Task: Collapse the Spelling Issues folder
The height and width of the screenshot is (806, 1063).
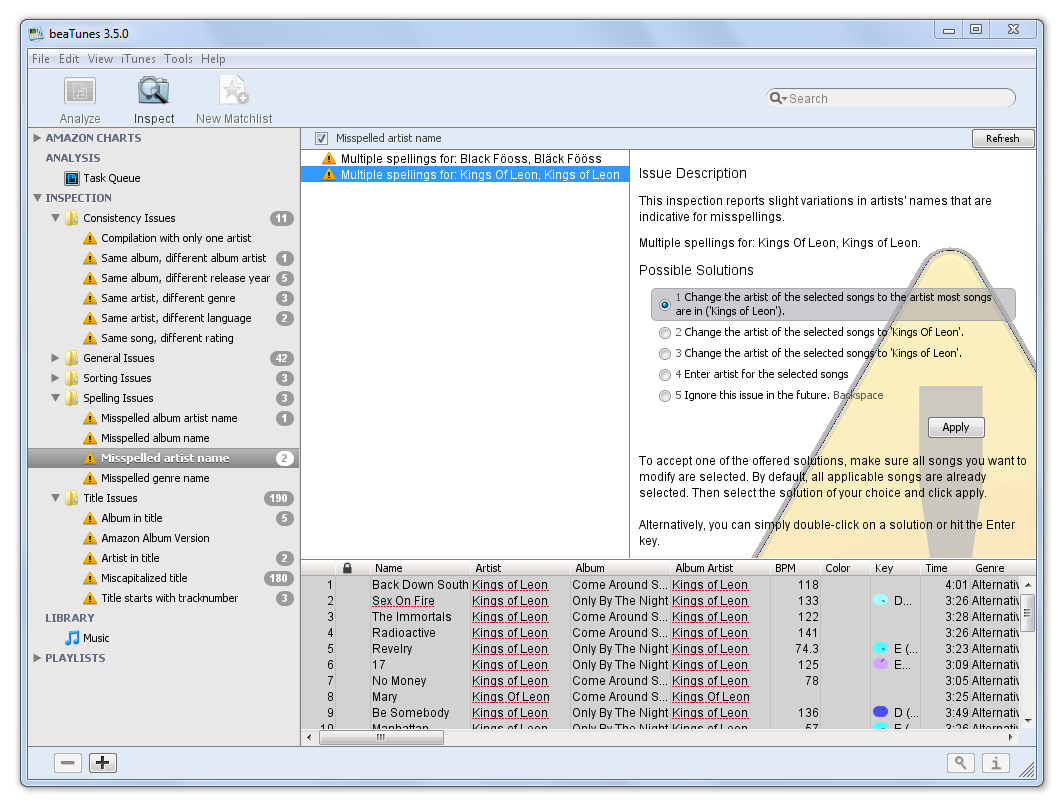Action: click(56, 398)
